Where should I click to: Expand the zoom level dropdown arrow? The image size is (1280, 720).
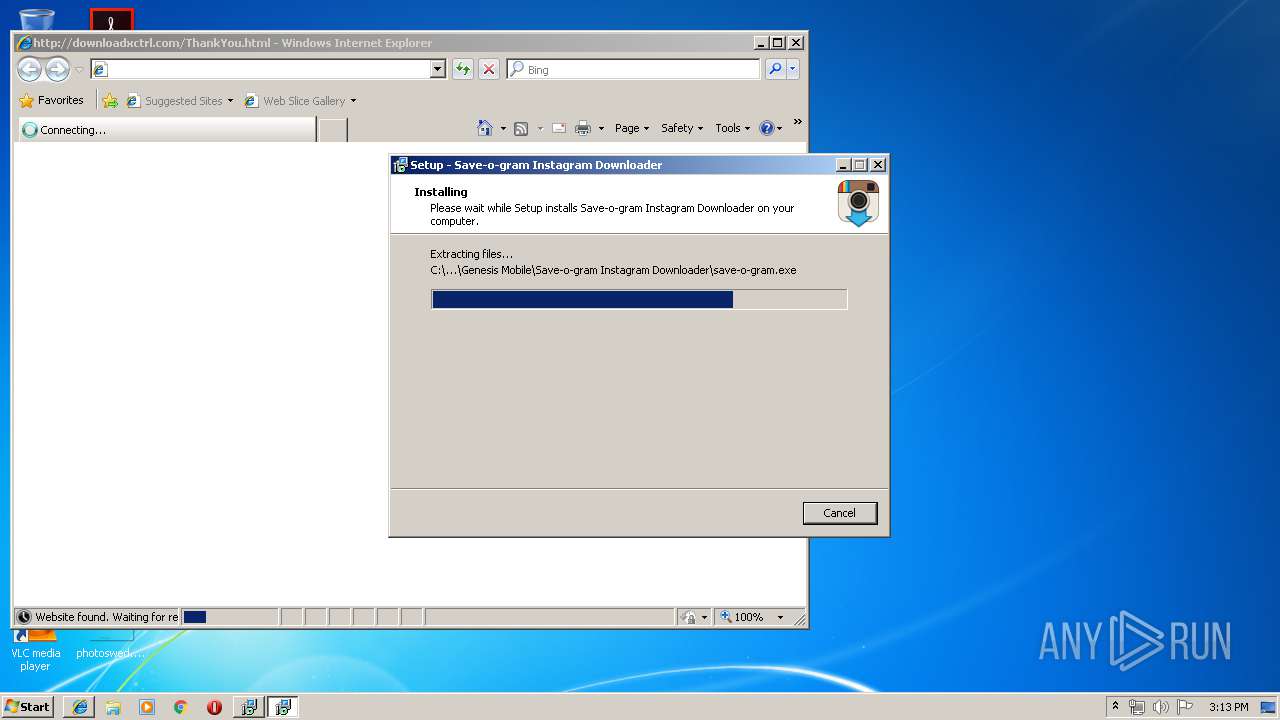click(781, 617)
